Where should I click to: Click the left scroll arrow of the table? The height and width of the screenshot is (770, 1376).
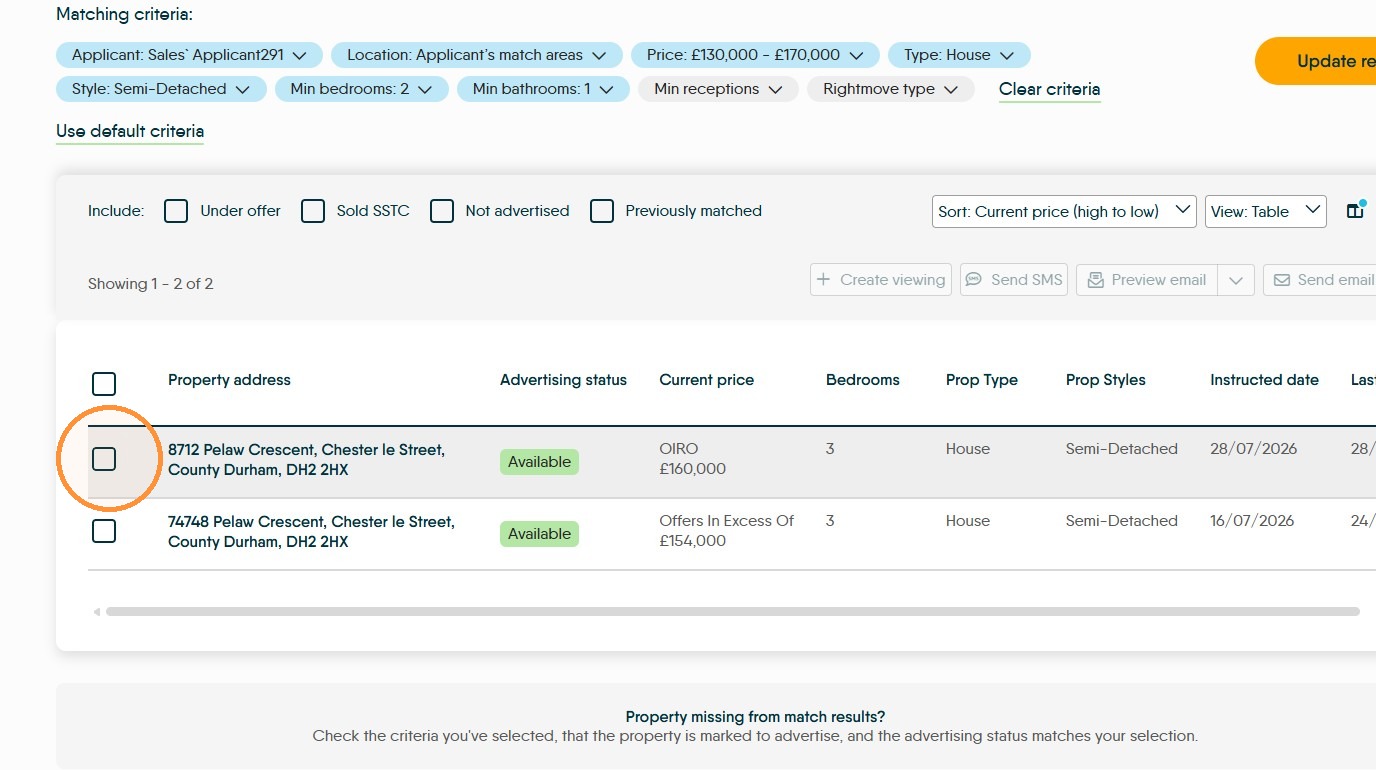[97, 612]
